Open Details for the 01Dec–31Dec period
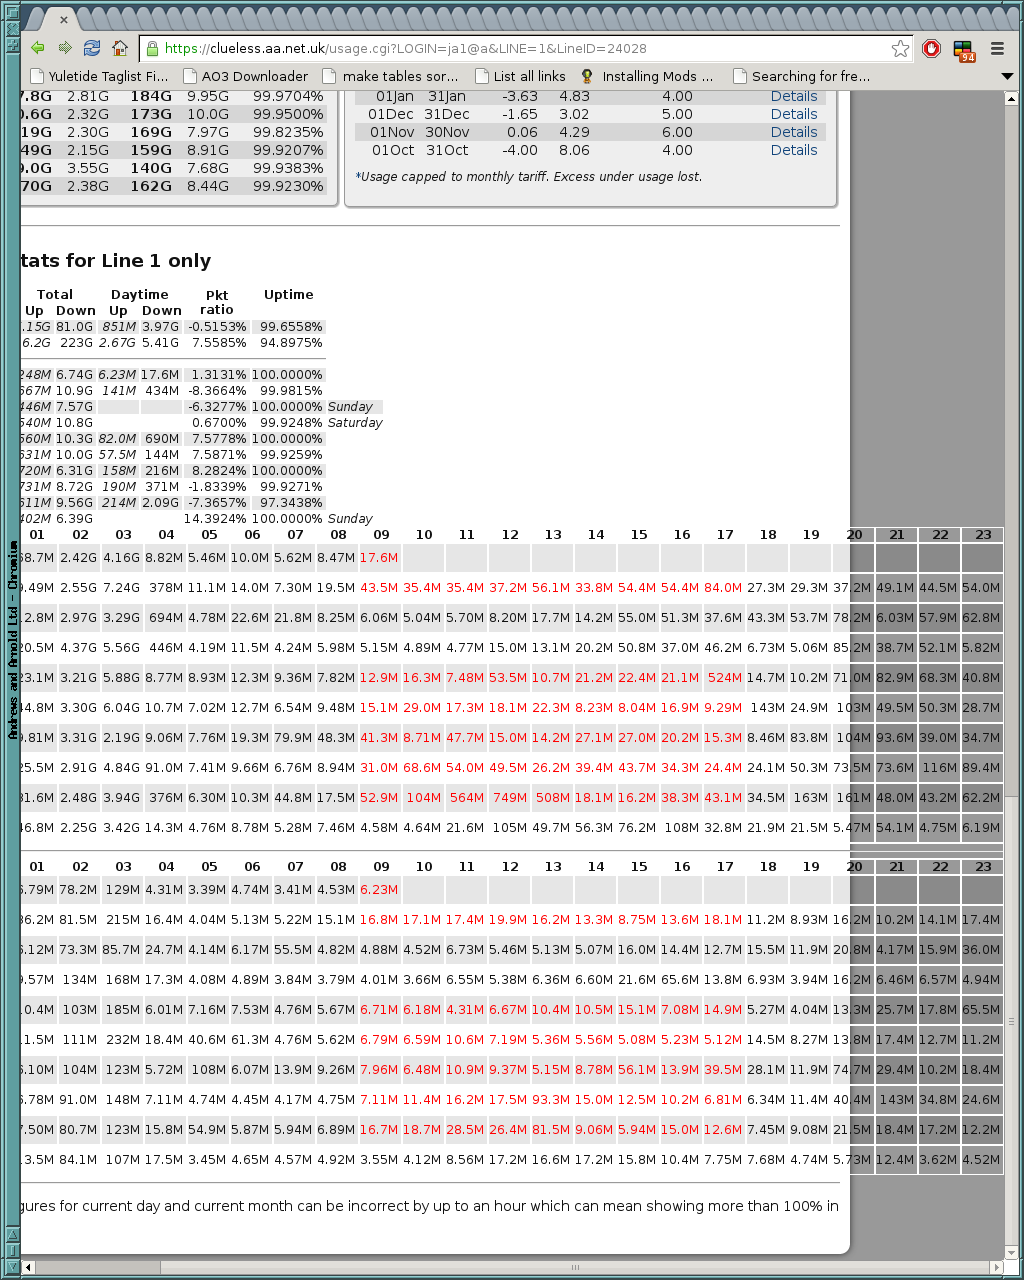The height and width of the screenshot is (1280, 1024). tap(794, 114)
